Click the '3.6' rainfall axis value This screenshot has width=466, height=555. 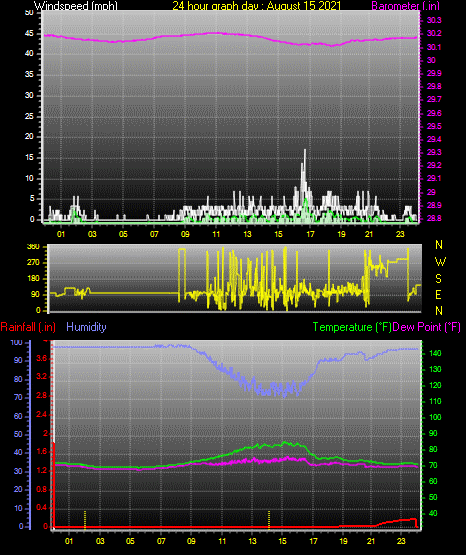click(41, 359)
